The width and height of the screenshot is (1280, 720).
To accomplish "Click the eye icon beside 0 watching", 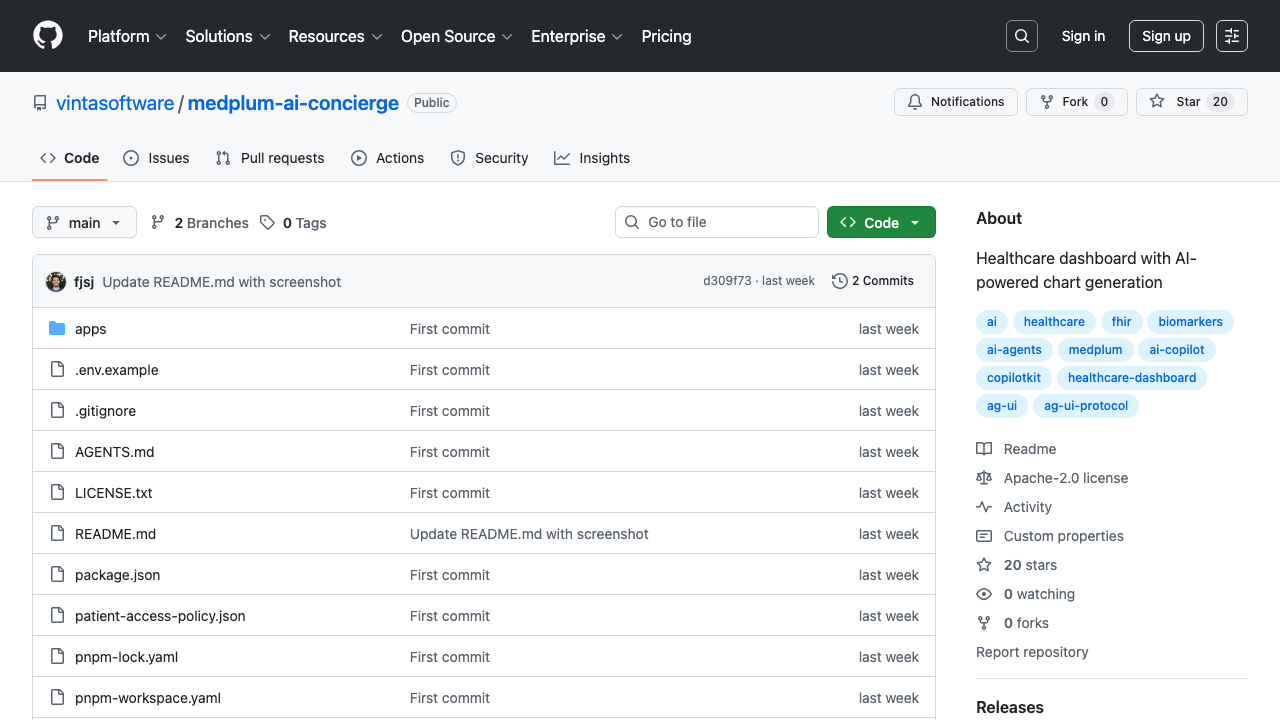I will tap(984, 594).
